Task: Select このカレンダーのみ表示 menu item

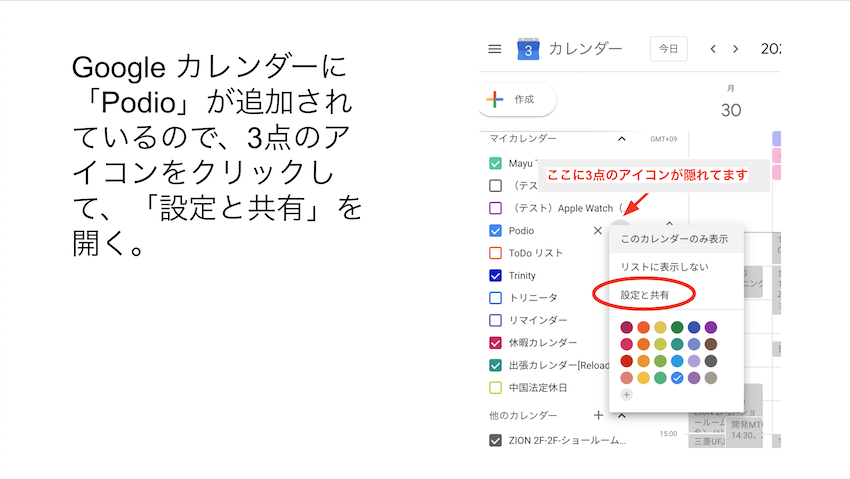Action: click(x=674, y=239)
